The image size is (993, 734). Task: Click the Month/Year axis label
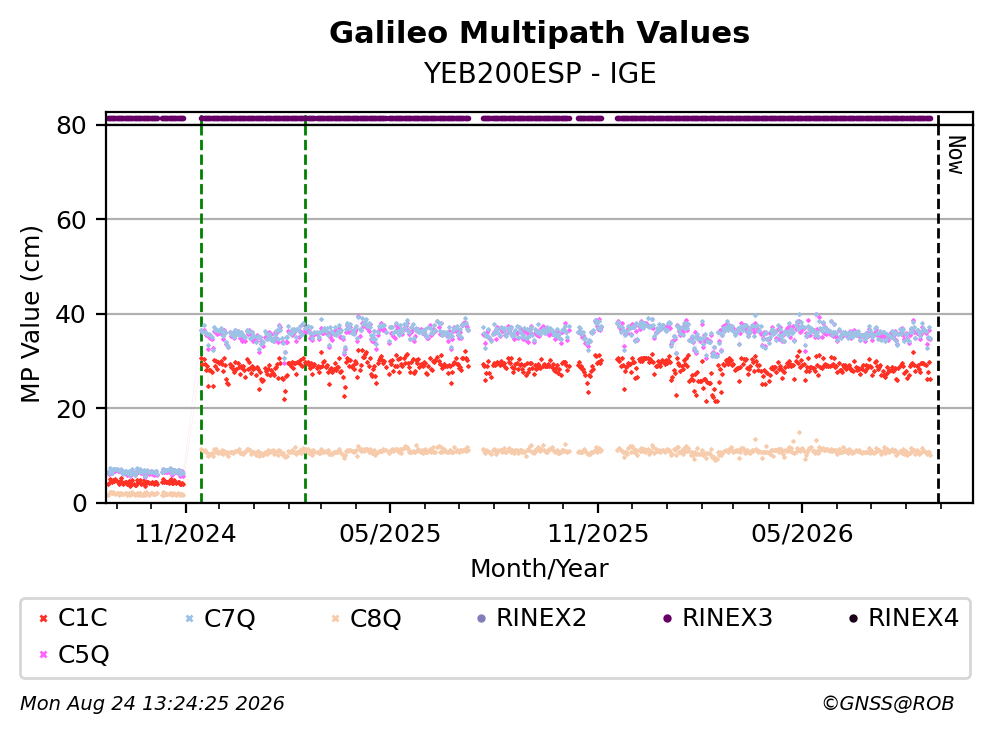(539, 569)
